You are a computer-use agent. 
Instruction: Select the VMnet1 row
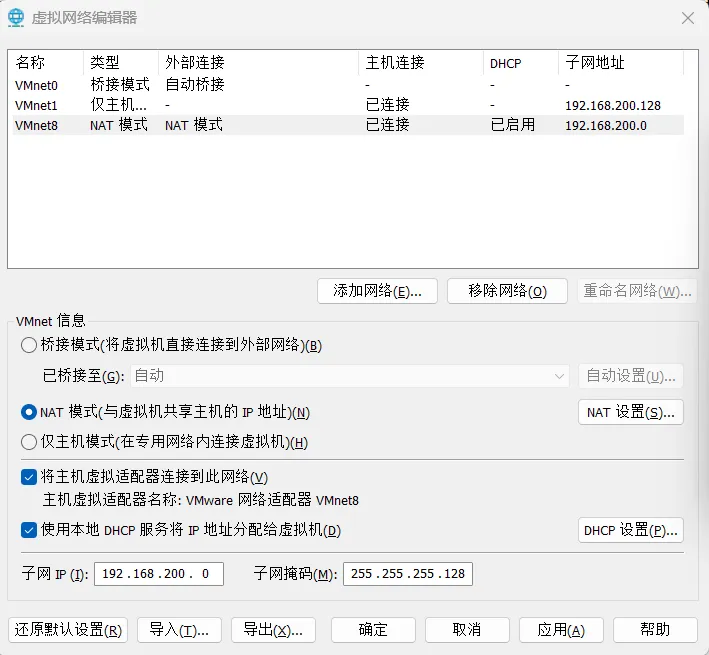click(x=348, y=105)
